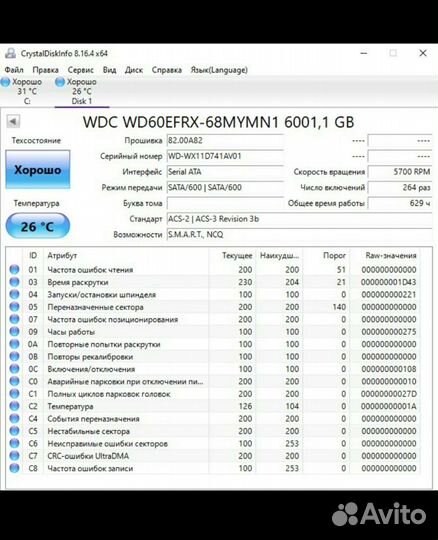Click status orb for attribute 05 reallocated sectors
This screenshot has width=438, height=540.
14,307
